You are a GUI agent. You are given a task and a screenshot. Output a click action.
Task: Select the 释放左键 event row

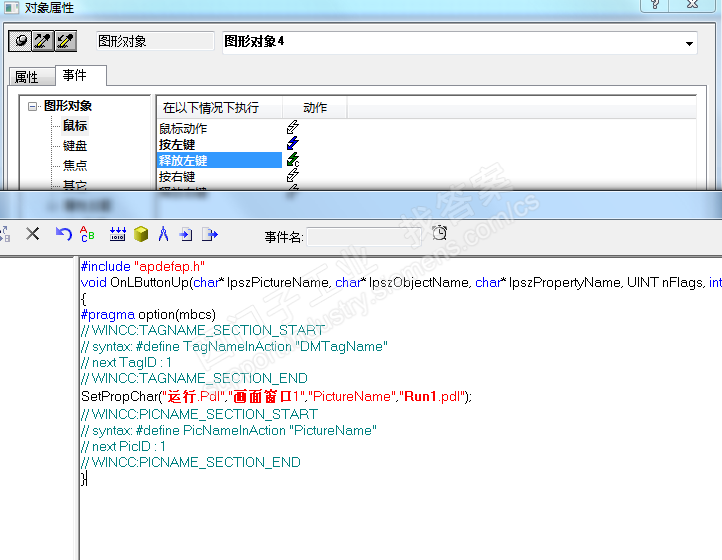(219, 160)
